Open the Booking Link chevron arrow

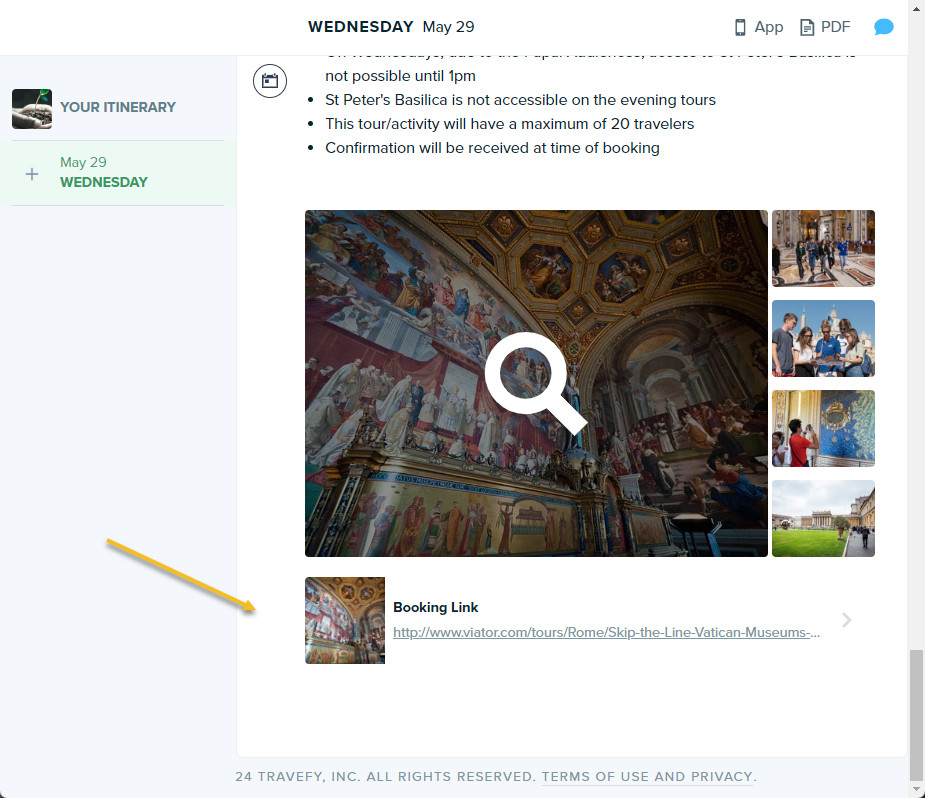tap(847, 620)
